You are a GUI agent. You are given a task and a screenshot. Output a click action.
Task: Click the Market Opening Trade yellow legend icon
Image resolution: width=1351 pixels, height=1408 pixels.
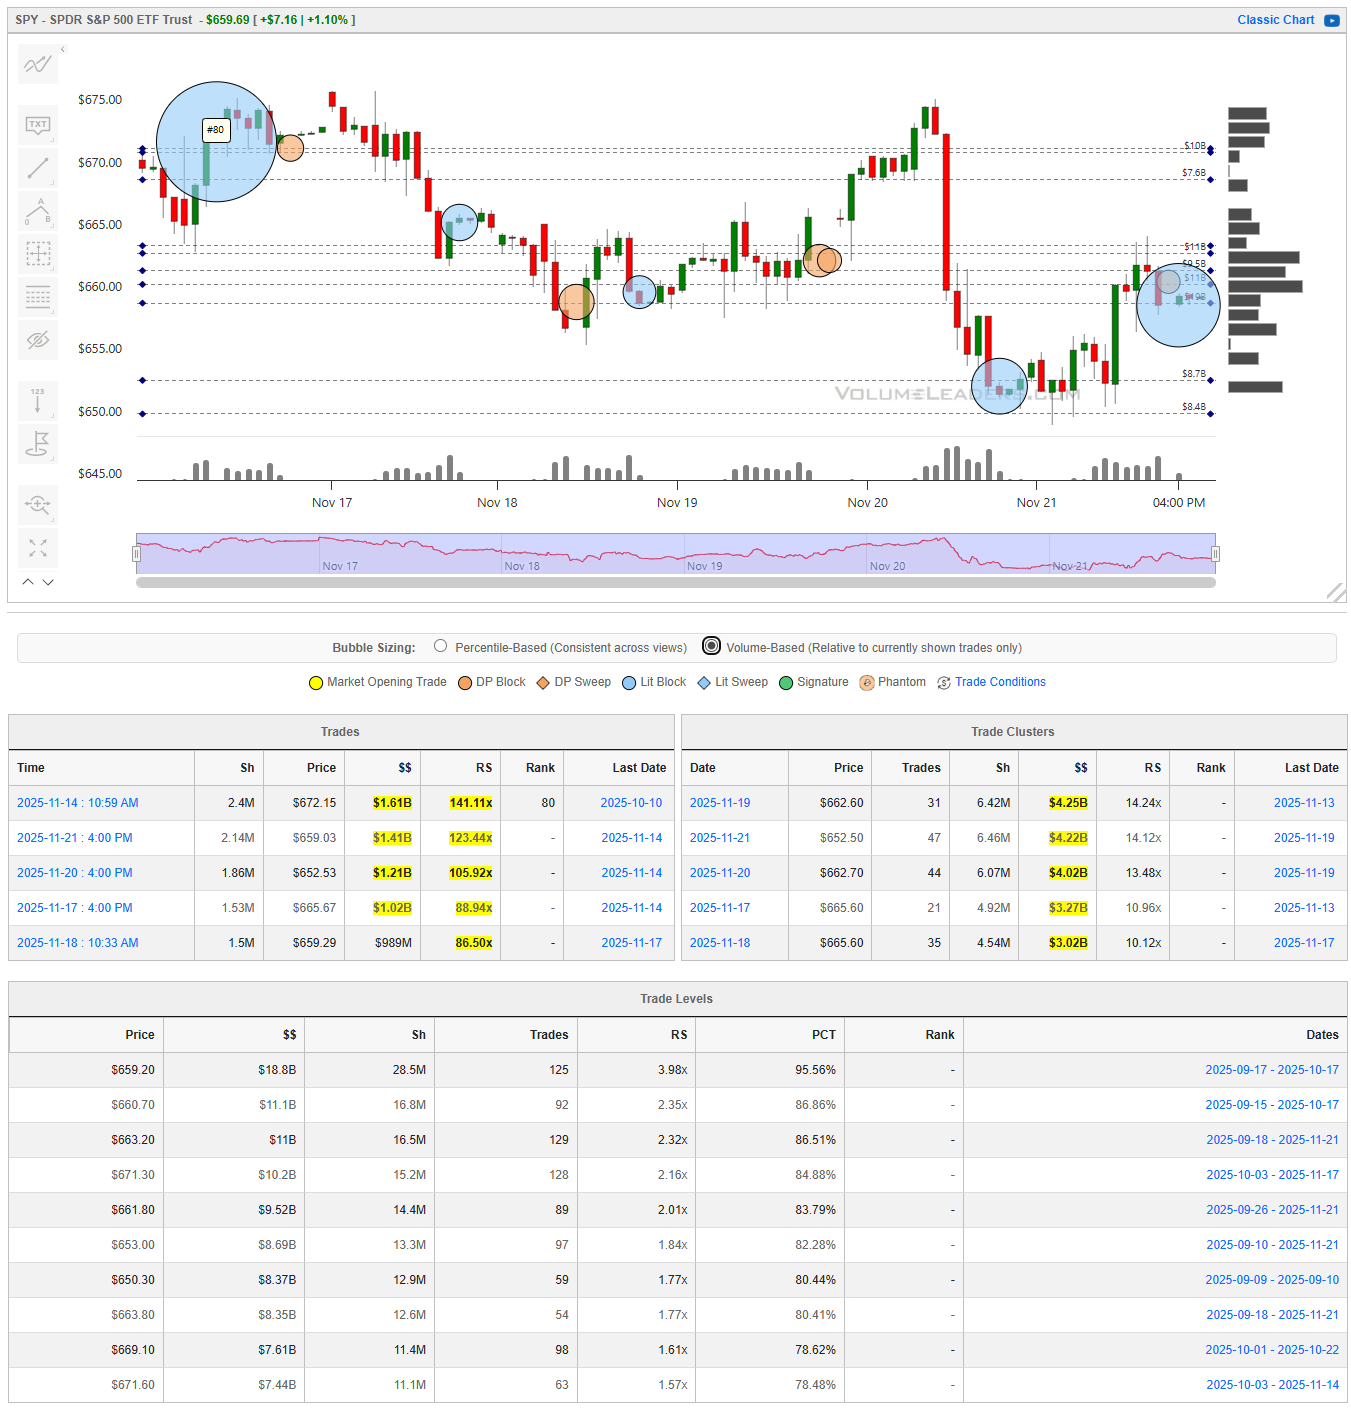[x=316, y=683]
